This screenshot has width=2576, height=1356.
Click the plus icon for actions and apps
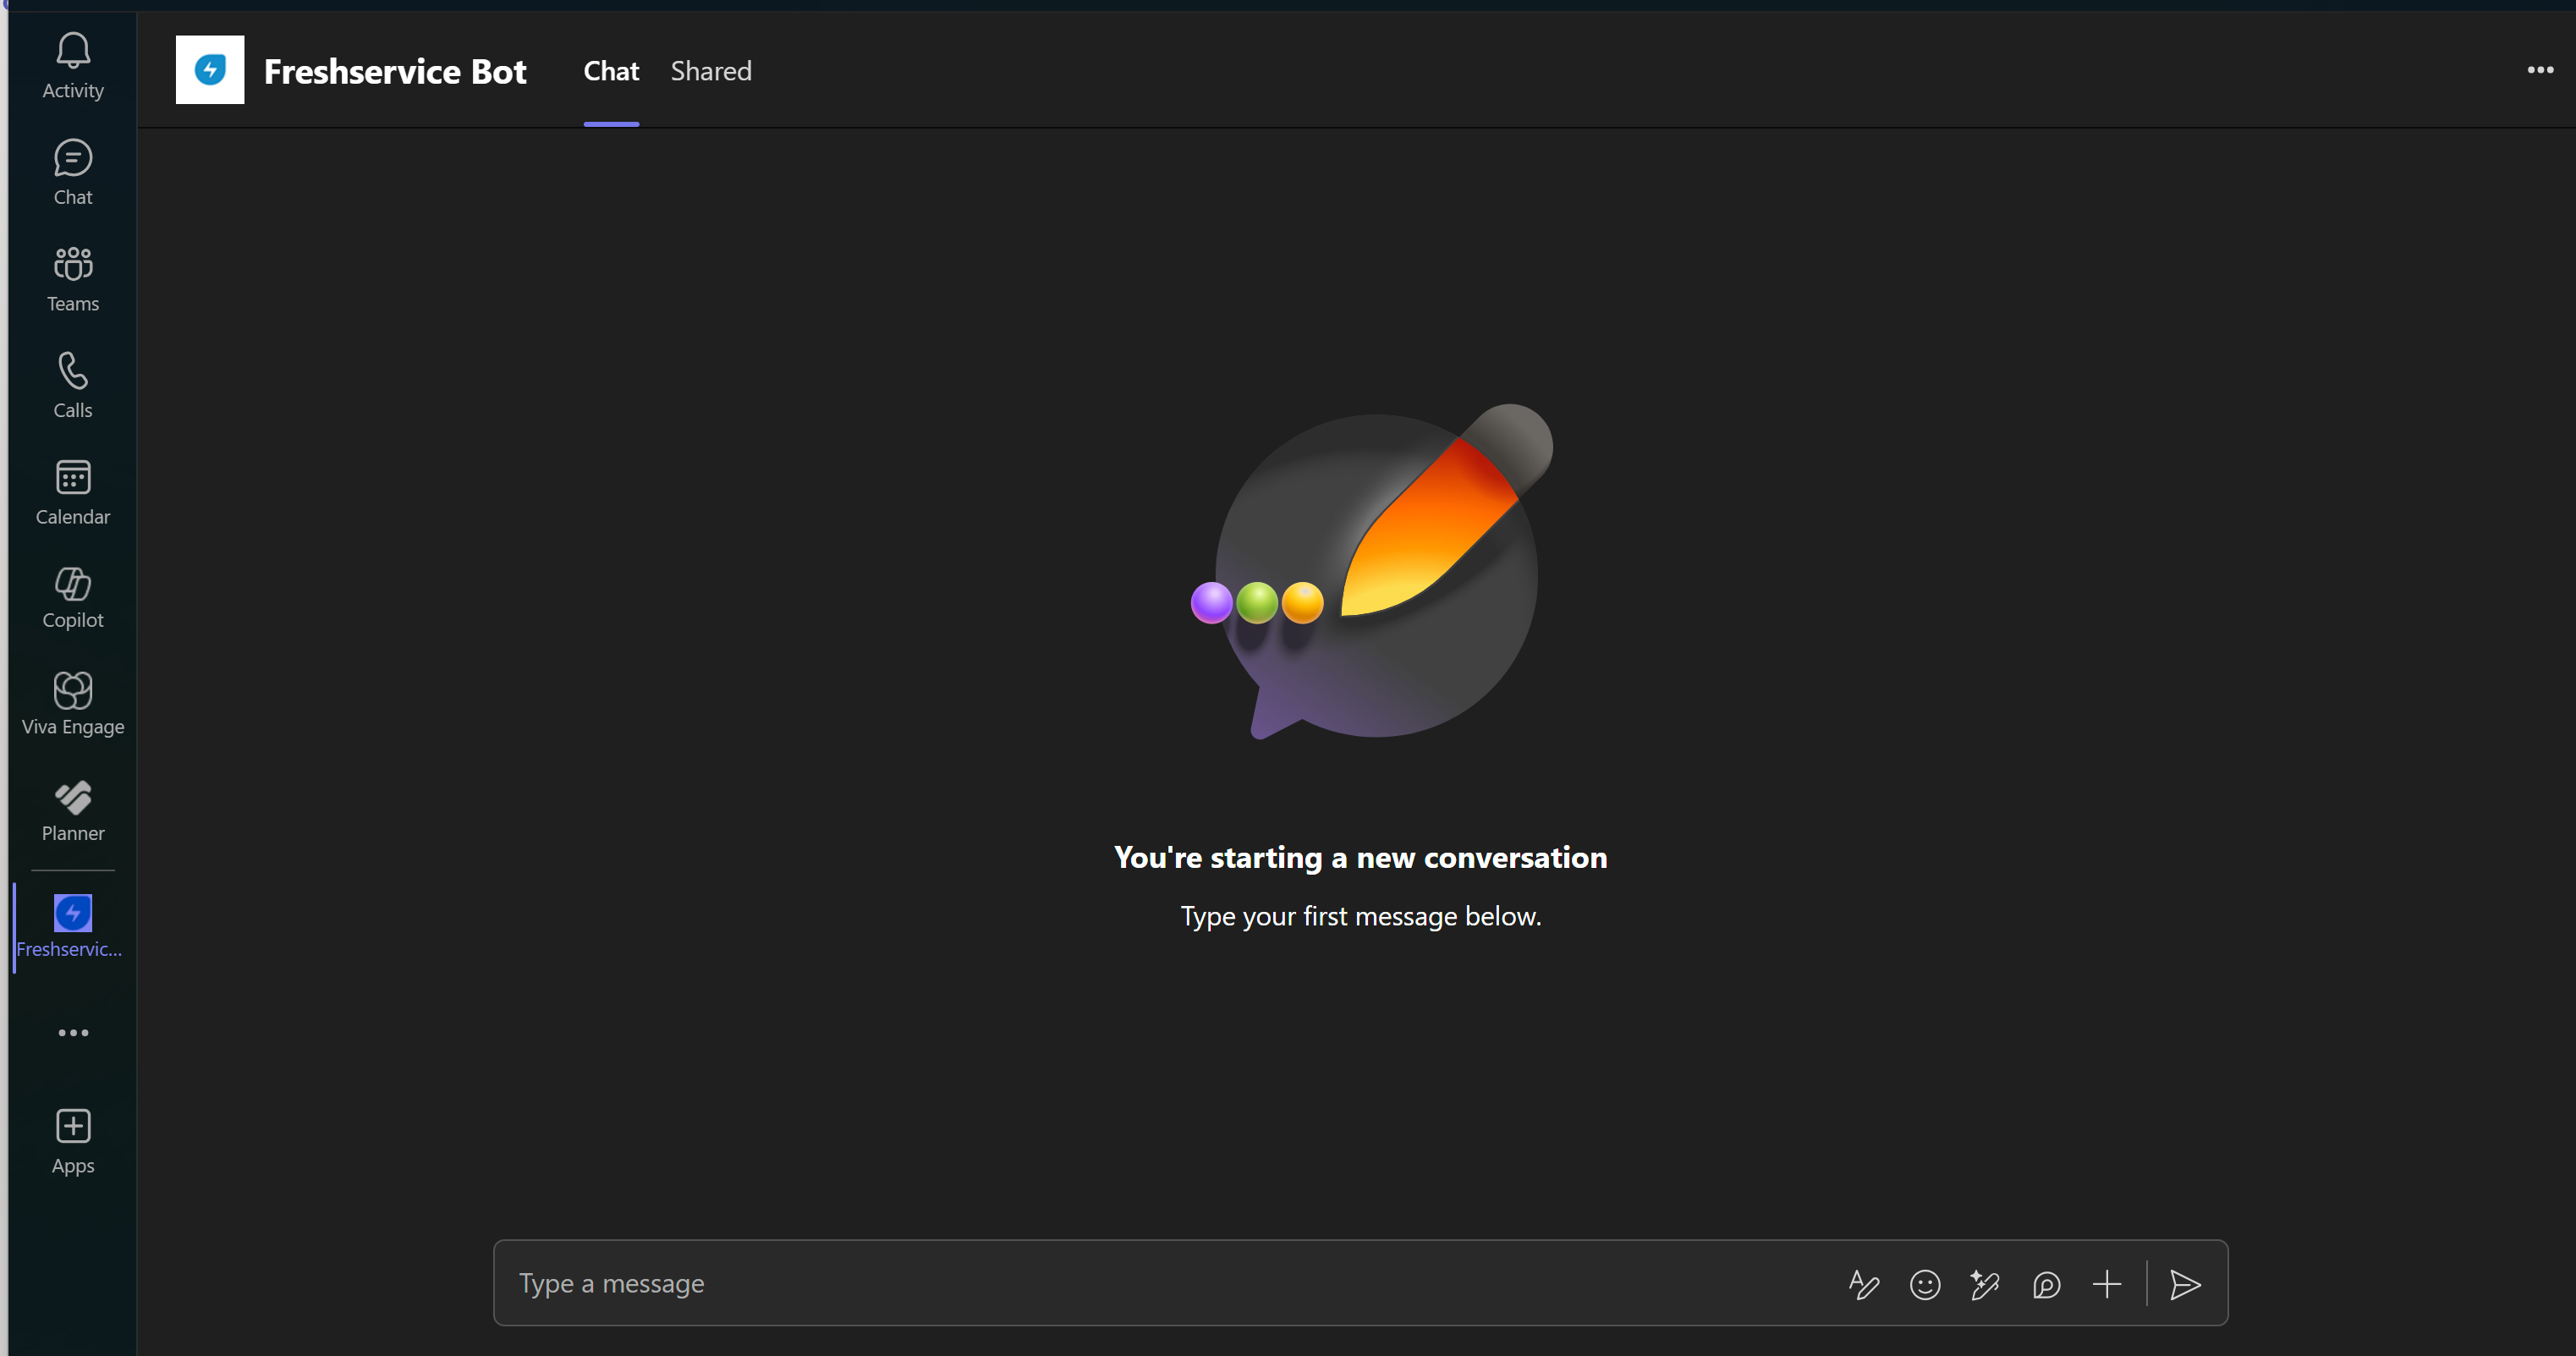click(x=2107, y=1284)
